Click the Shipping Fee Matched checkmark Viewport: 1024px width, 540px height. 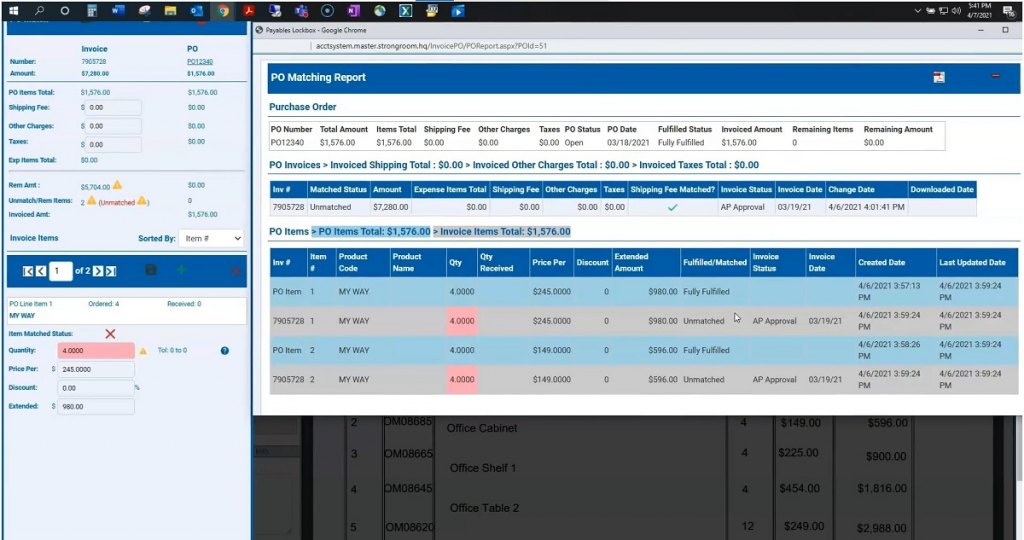pos(672,207)
